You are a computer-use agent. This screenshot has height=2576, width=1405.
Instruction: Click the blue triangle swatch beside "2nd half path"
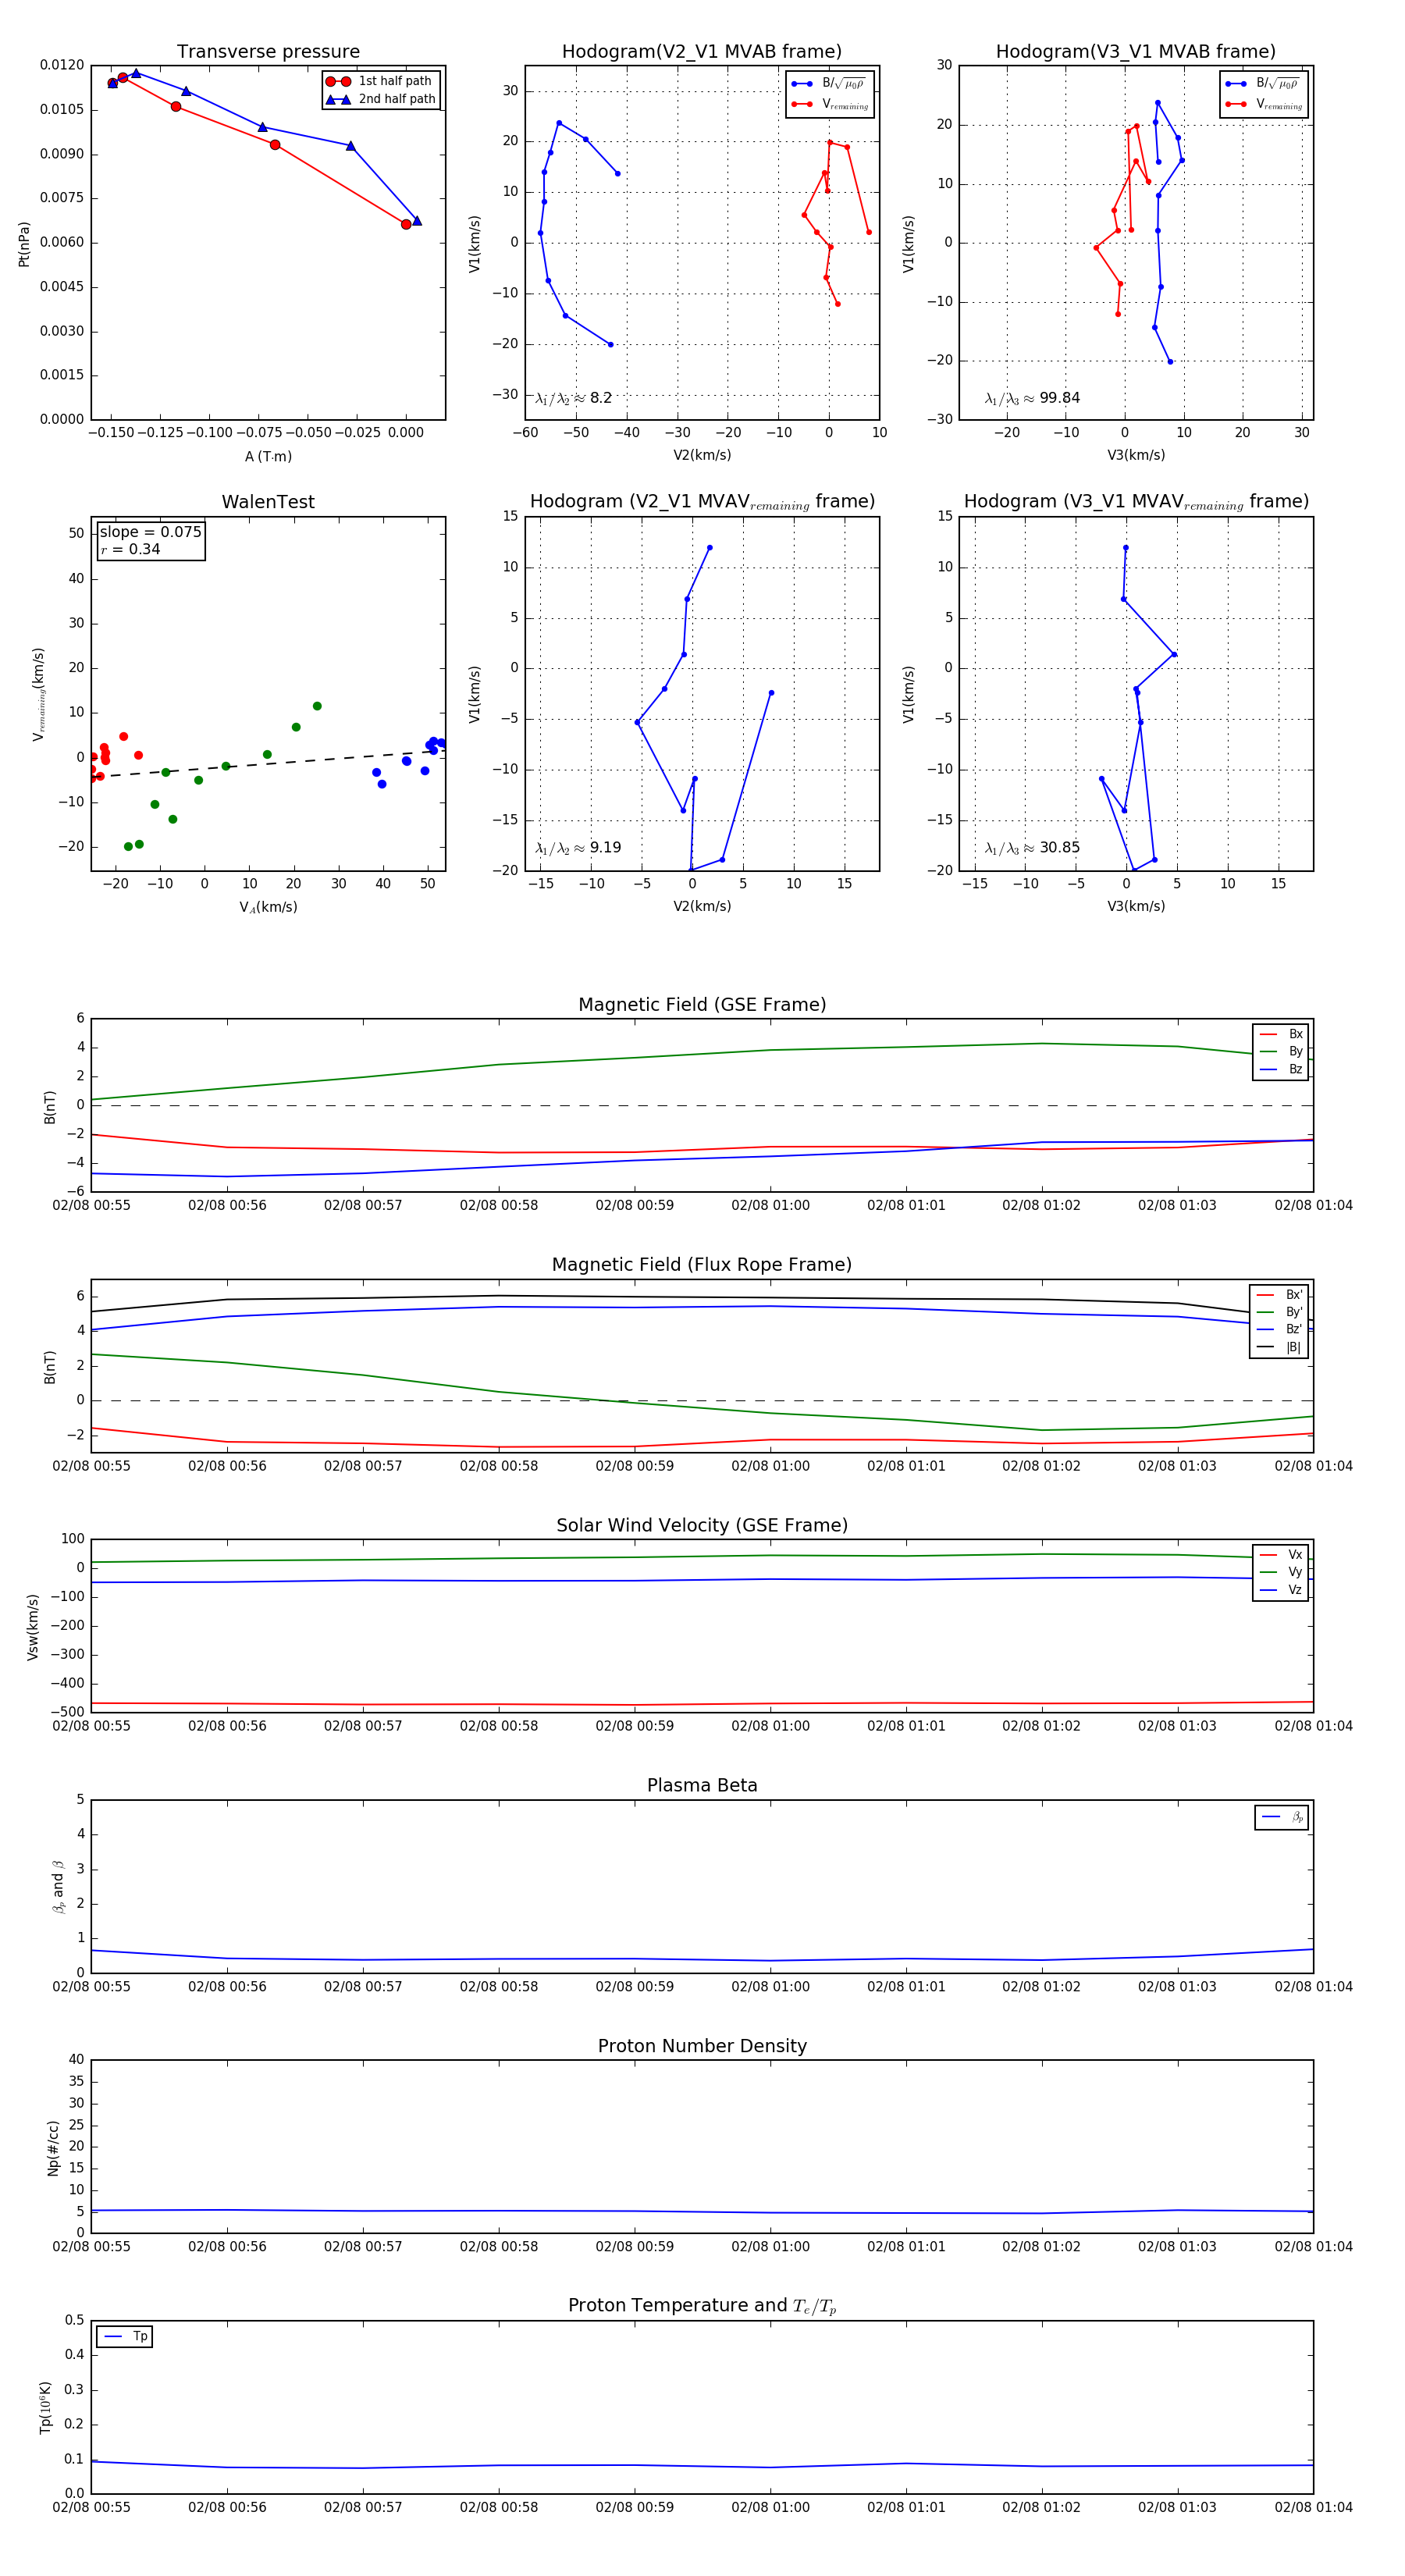click(x=338, y=99)
